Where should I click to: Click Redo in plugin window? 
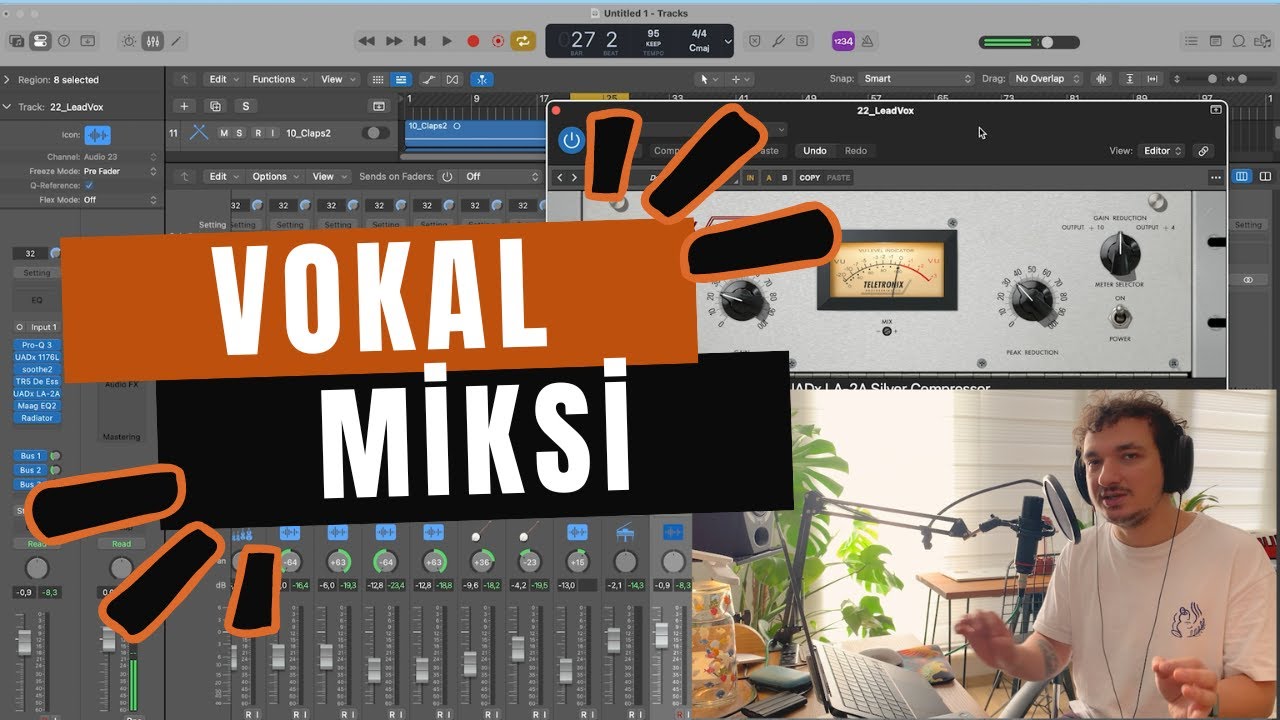[x=856, y=151]
